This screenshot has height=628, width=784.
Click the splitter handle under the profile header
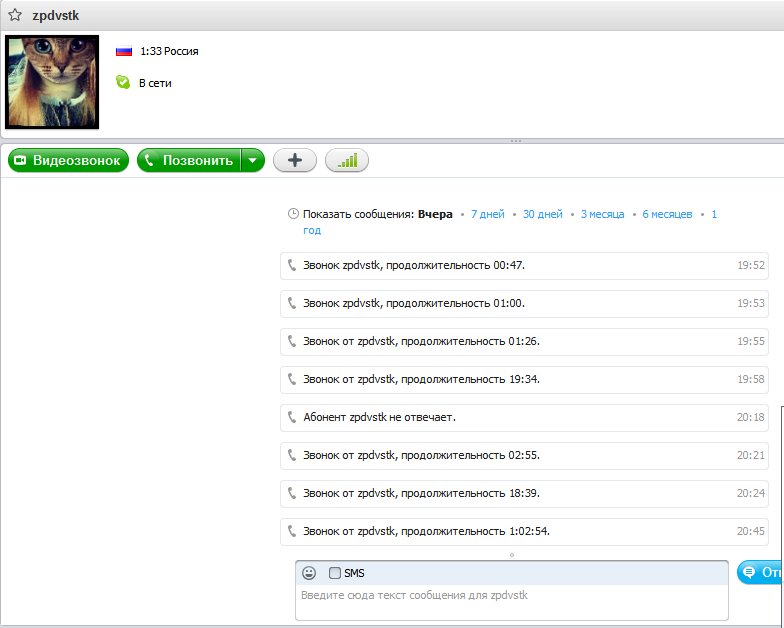click(516, 141)
